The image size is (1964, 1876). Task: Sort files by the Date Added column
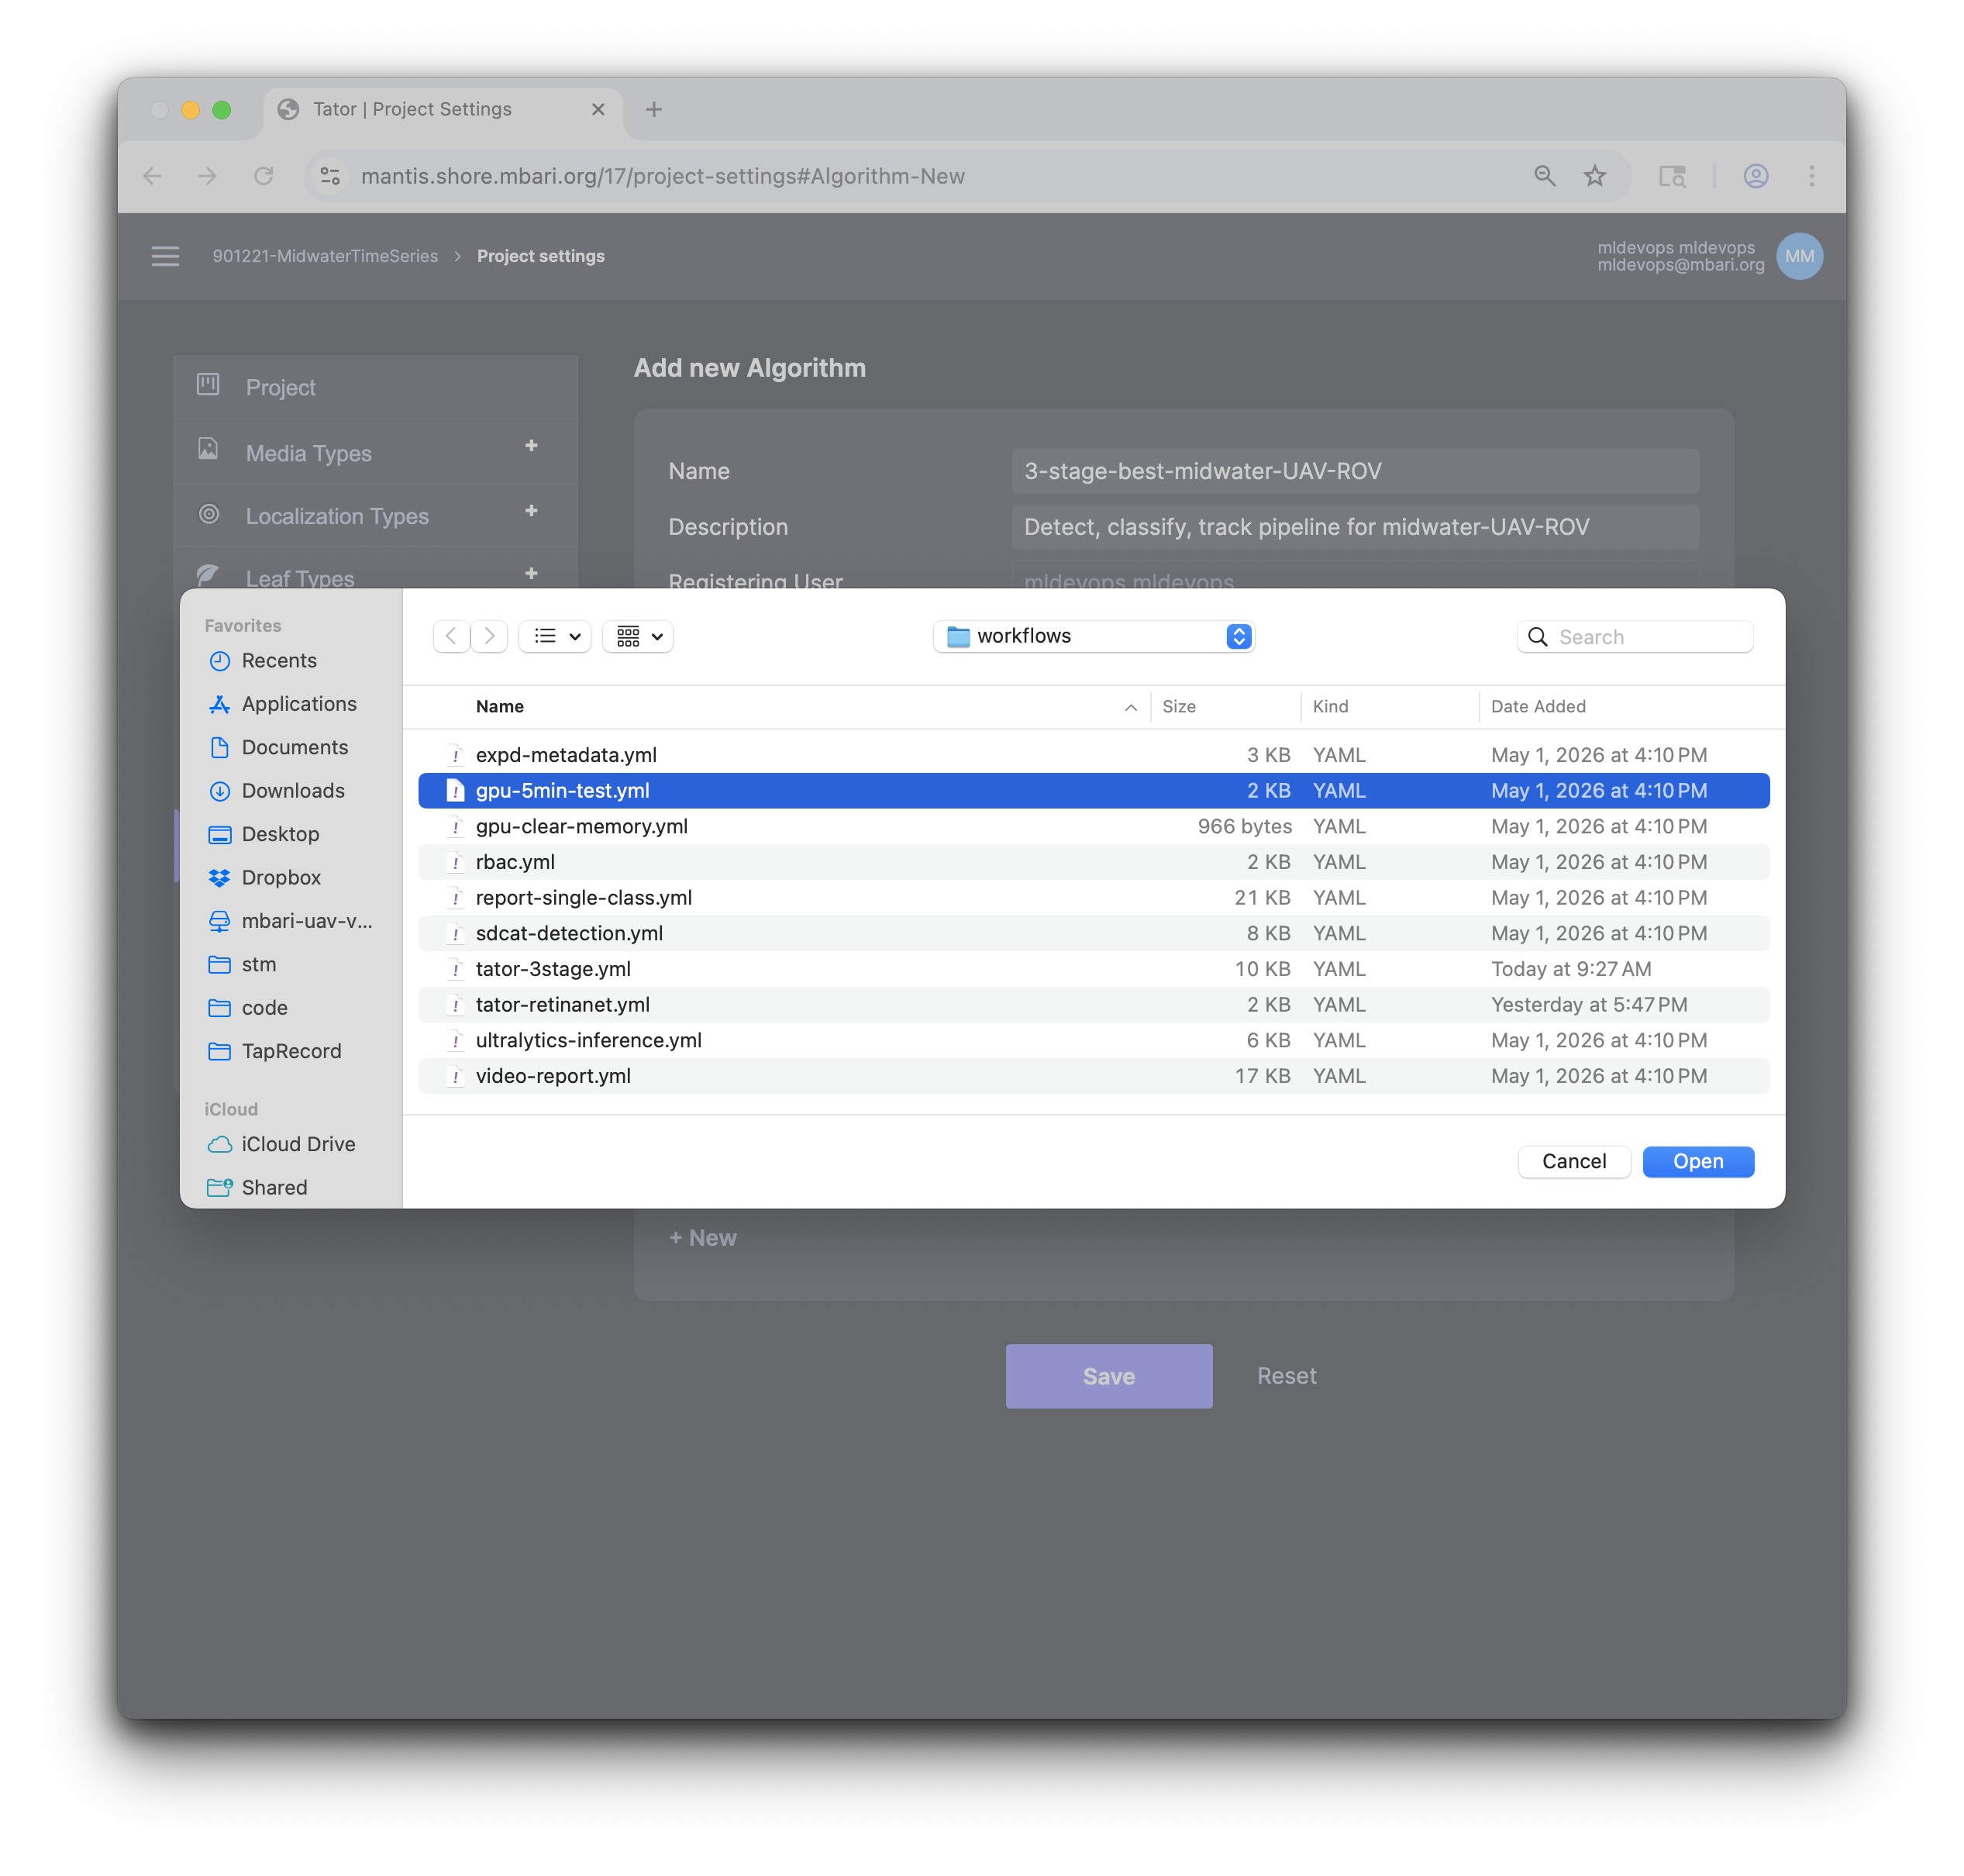click(x=1538, y=706)
